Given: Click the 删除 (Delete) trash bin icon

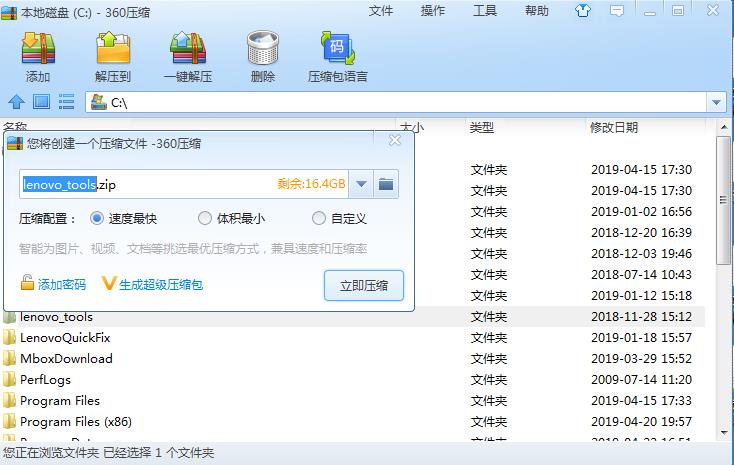Looking at the screenshot, I should point(263,48).
